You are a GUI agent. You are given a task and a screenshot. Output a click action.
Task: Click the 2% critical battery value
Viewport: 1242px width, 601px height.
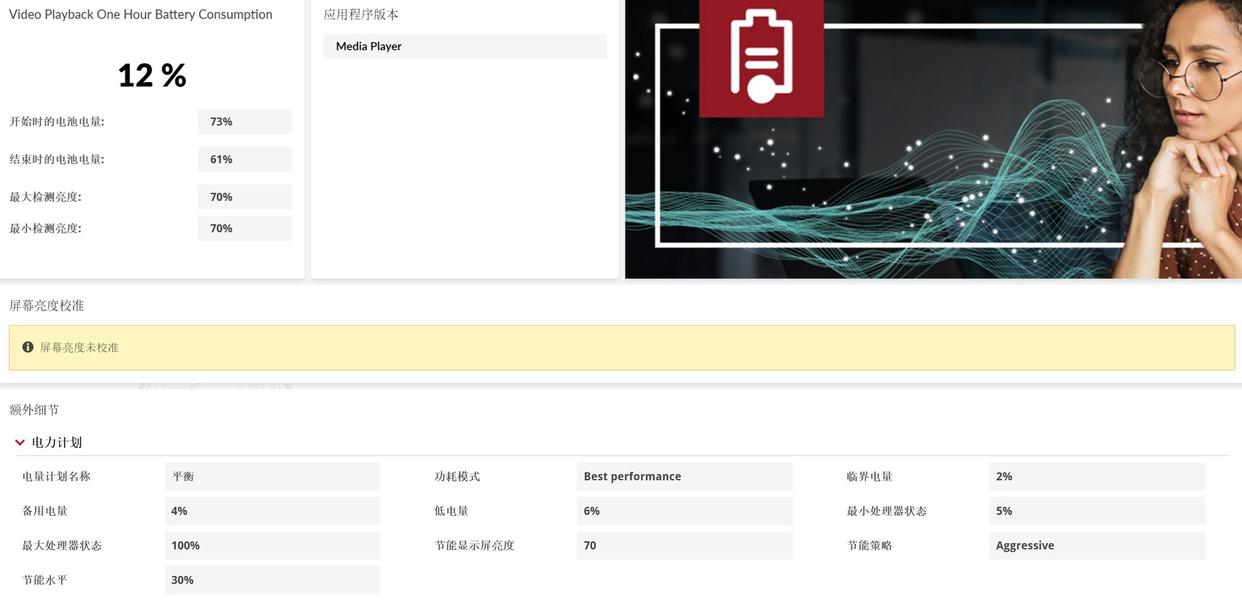pos(1097,476)
